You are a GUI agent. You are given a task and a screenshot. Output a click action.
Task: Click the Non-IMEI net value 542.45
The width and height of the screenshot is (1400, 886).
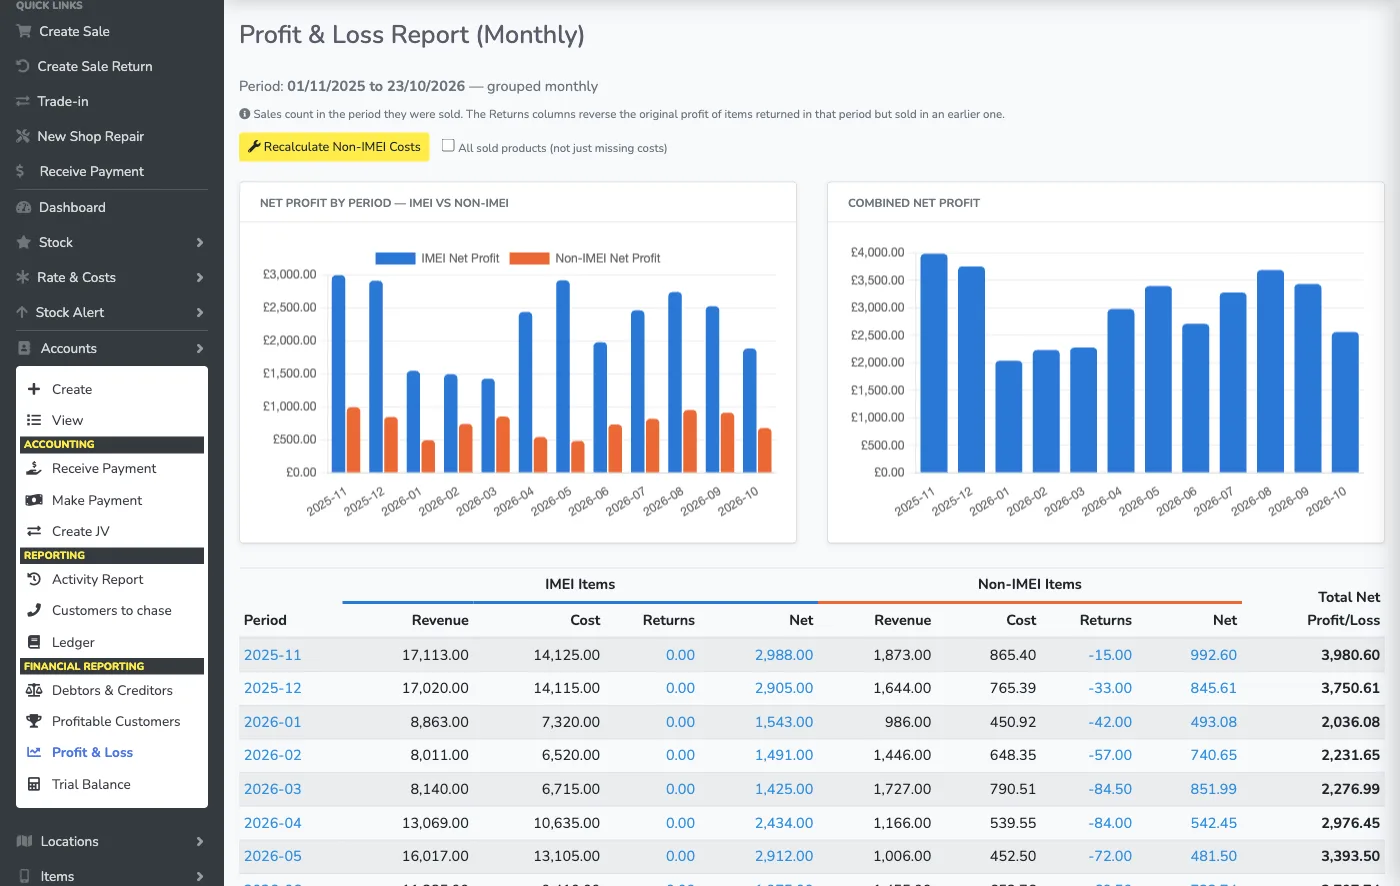click(x=1213, y=823)
